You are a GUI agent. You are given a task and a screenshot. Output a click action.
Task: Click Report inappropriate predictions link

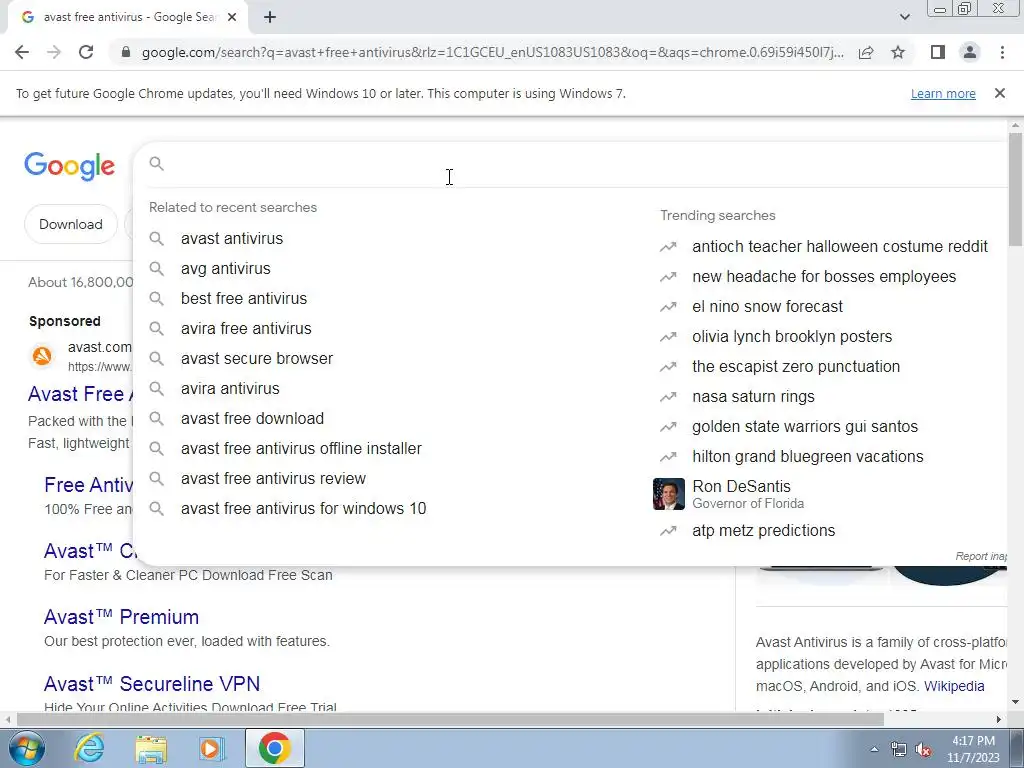point(980,556)
